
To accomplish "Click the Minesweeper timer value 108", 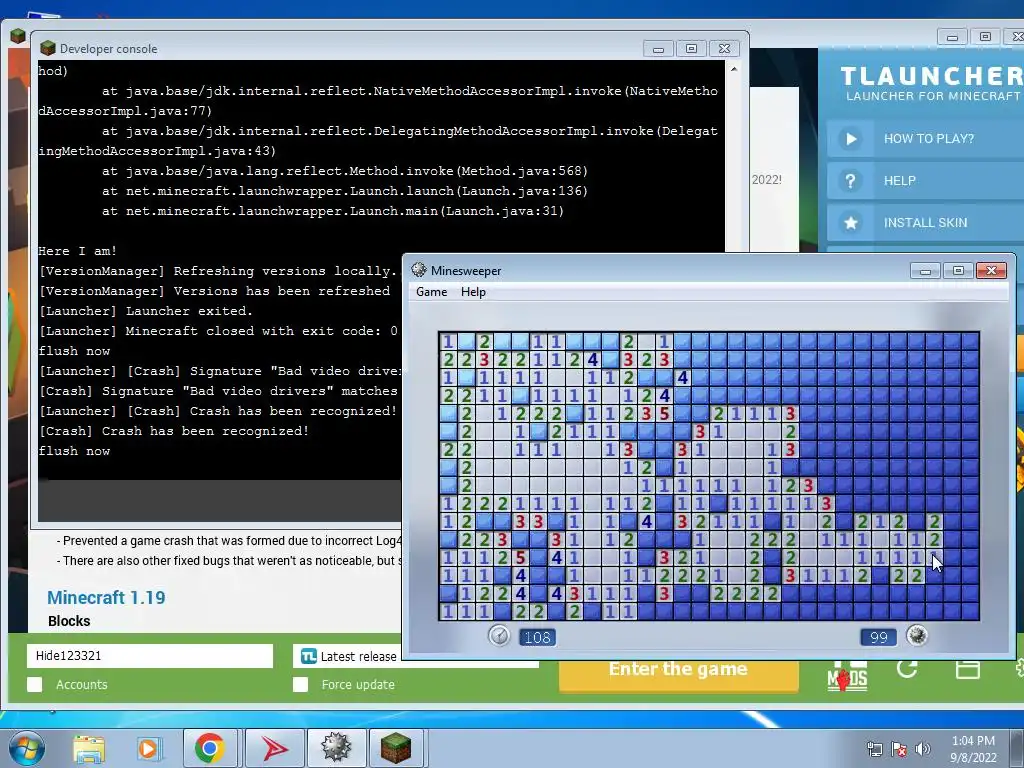I will point(537,637).
